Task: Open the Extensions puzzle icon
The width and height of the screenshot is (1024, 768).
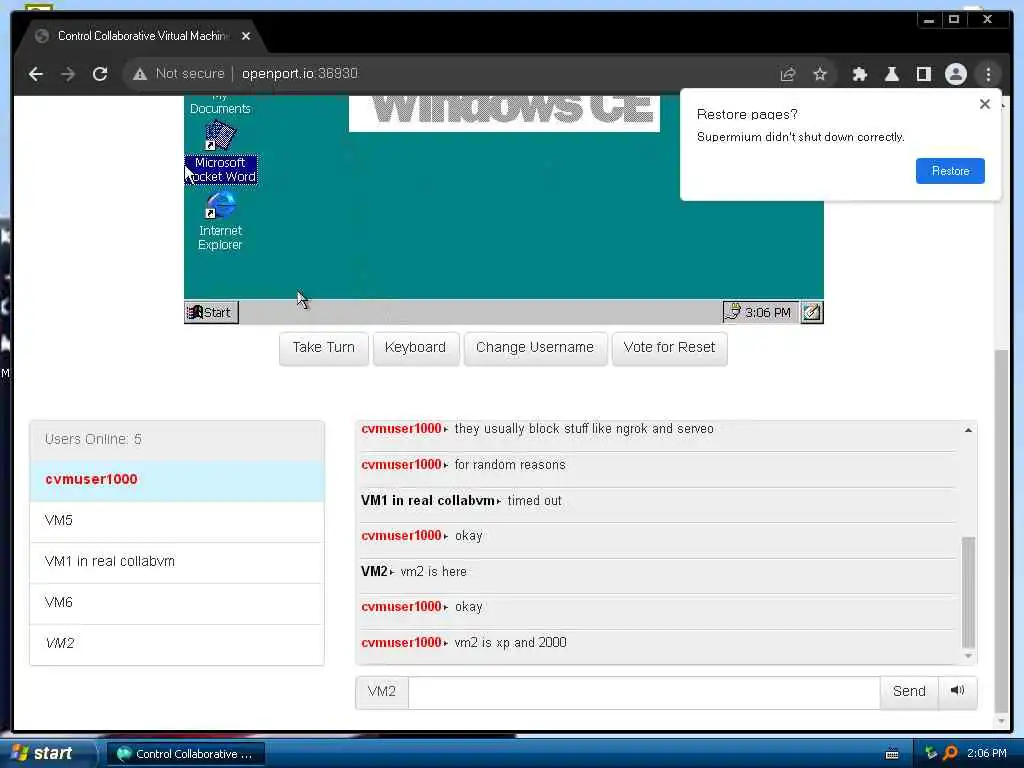Action: (x=859, y=74)
